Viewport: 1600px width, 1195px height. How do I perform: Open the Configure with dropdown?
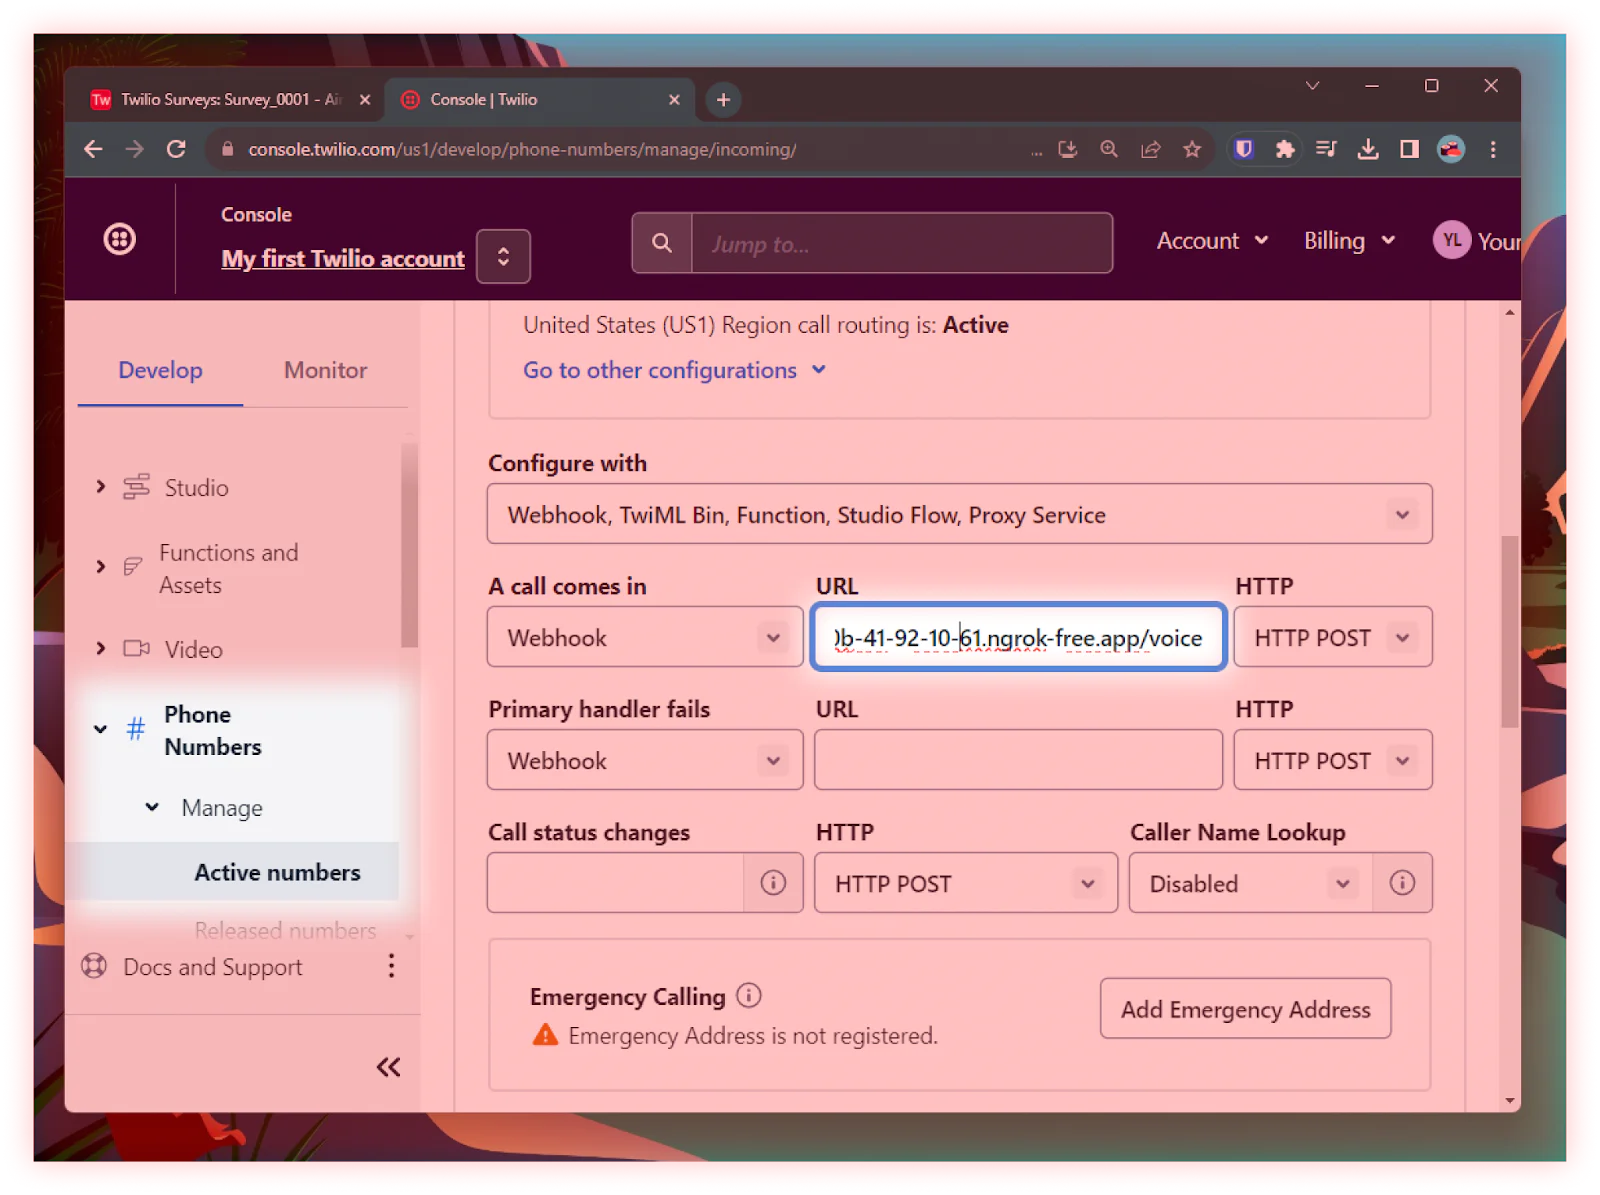point(959,514)
